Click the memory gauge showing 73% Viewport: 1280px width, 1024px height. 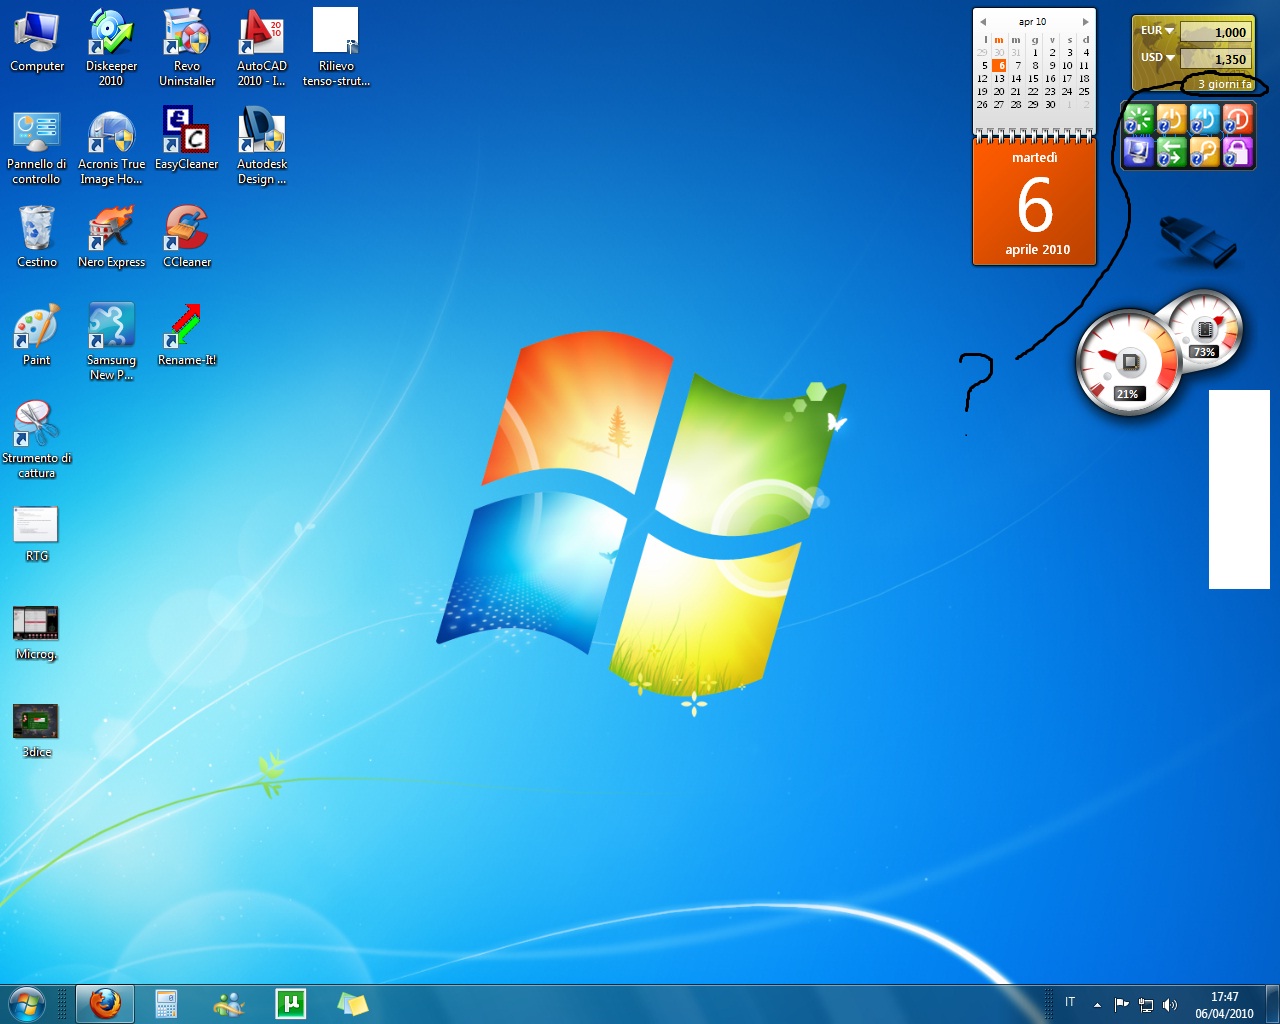click(1205, 329)
